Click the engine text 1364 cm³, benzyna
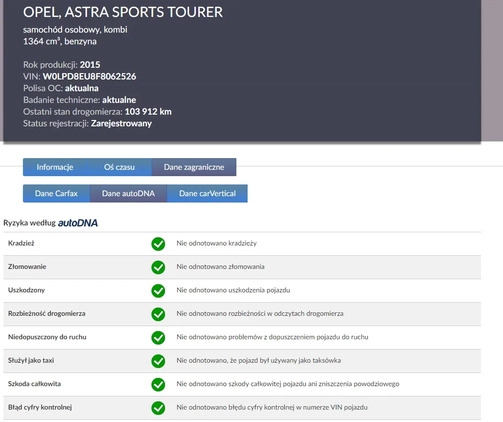This screenshot has height=422, width=503. 60,41
